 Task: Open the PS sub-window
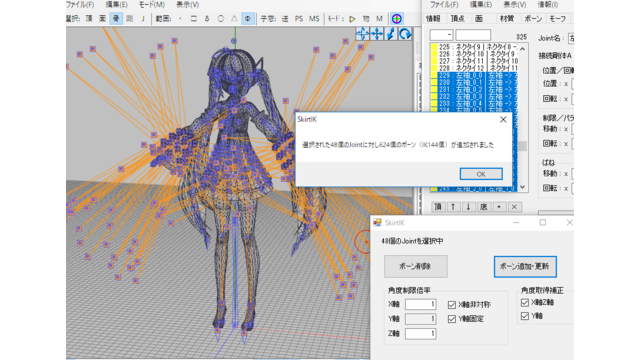[299, 19]
